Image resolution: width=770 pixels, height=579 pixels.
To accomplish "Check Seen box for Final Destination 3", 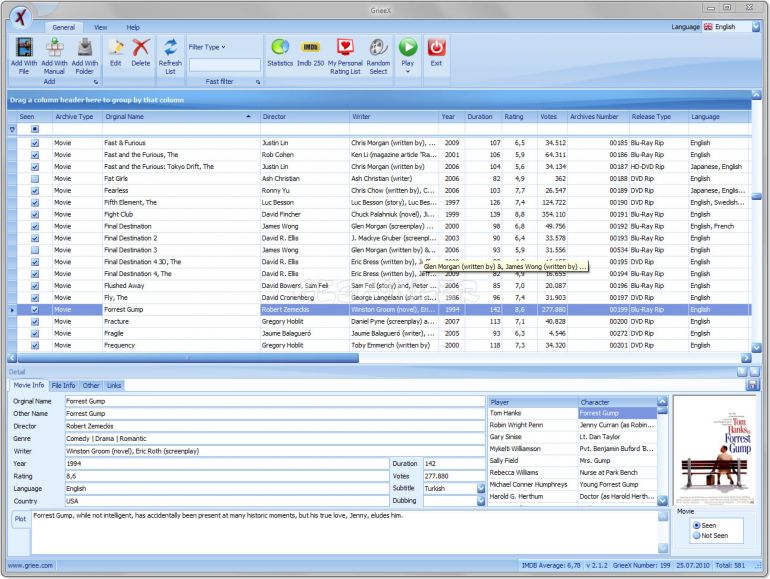I will 34,250.
